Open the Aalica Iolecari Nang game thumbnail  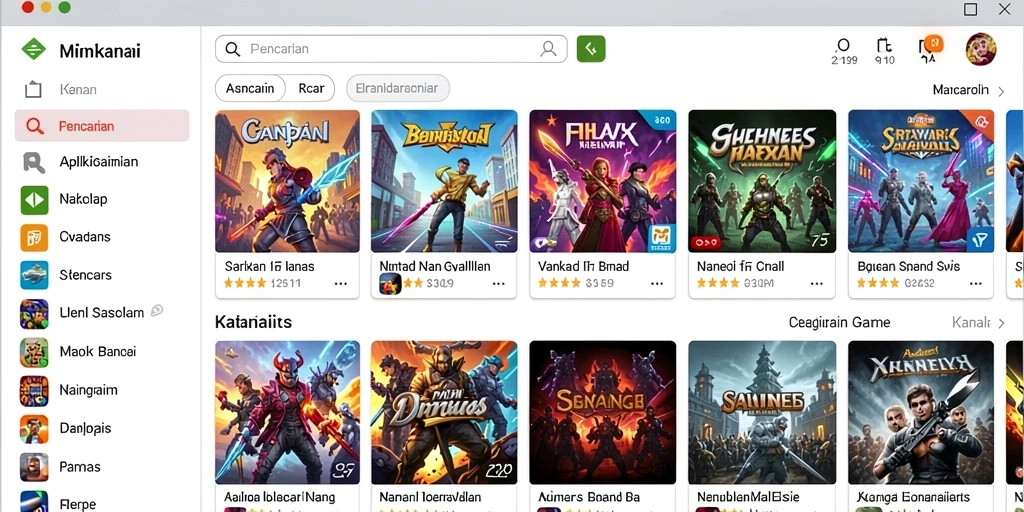pos(287,412)
